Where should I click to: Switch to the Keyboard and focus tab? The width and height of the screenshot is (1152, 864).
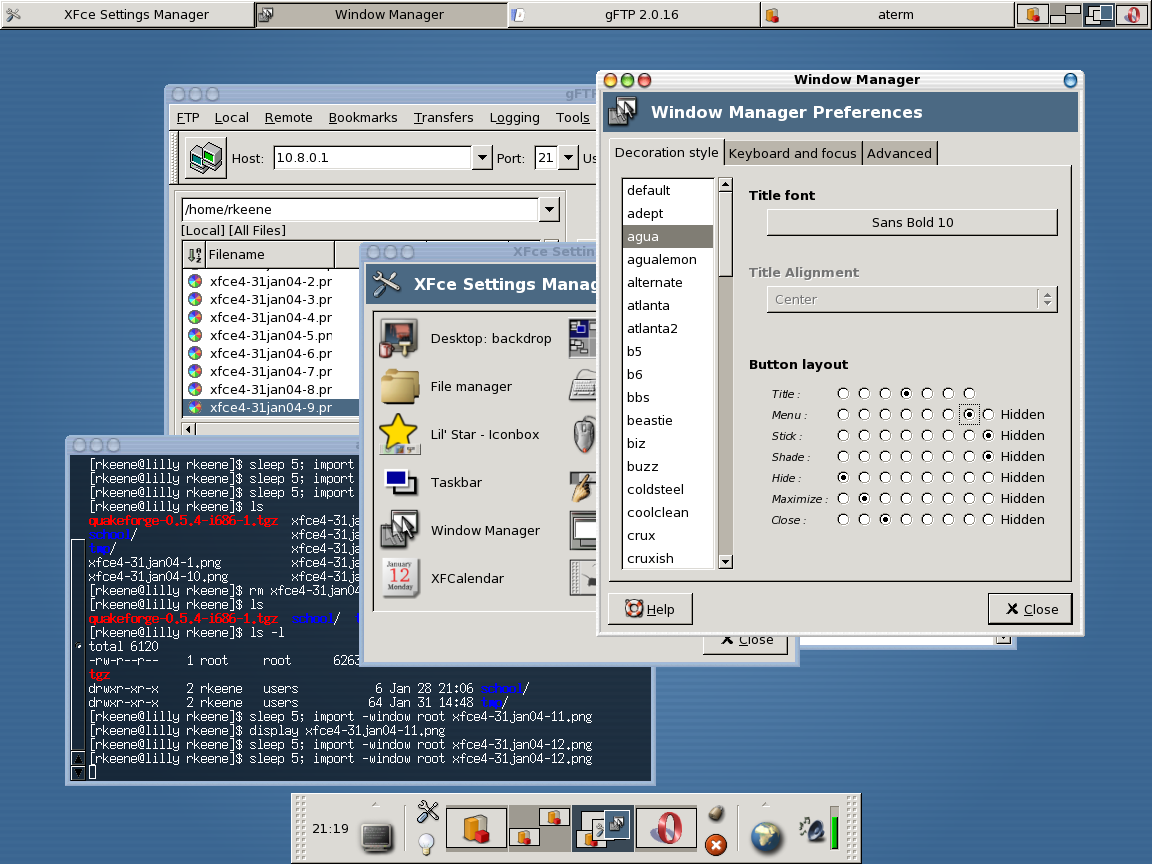[793, 154]
